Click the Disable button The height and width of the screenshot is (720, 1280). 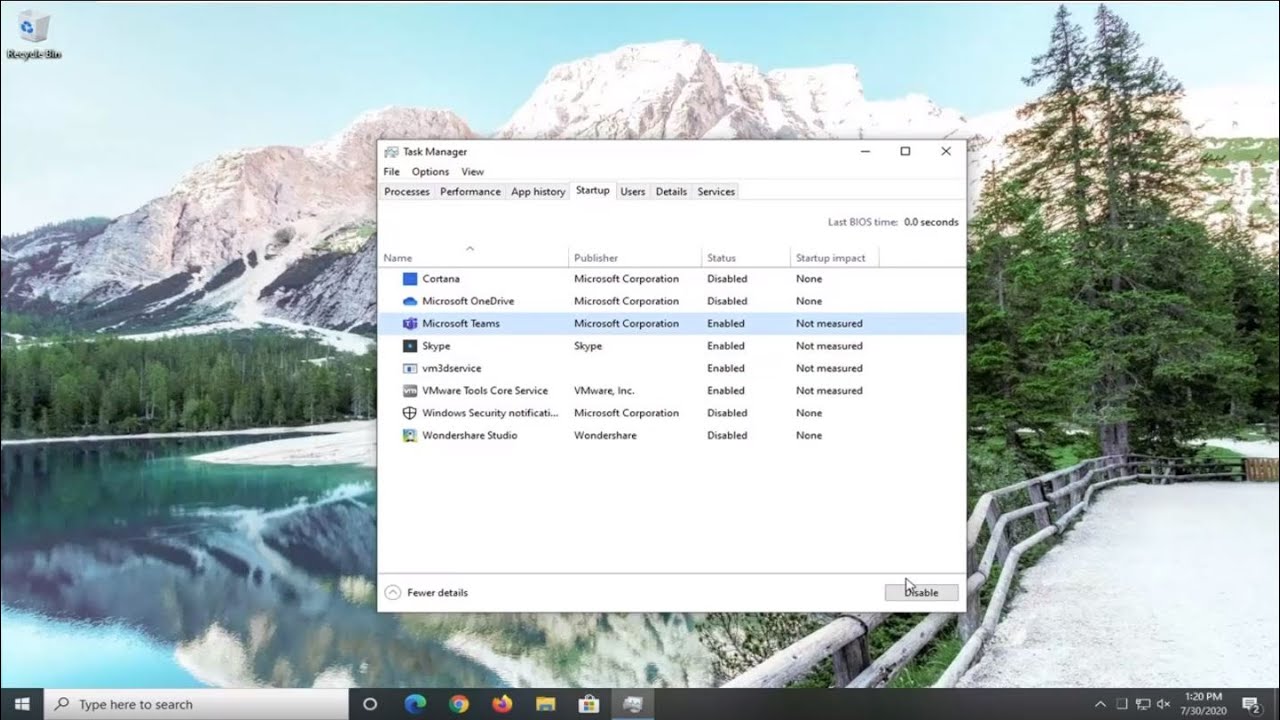921,593
